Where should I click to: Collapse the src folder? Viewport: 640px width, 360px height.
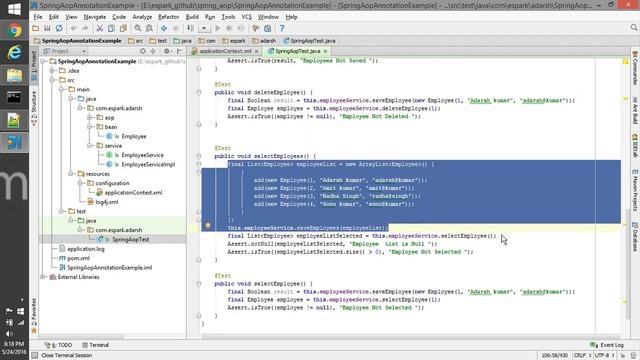click(x=52, y=80)
